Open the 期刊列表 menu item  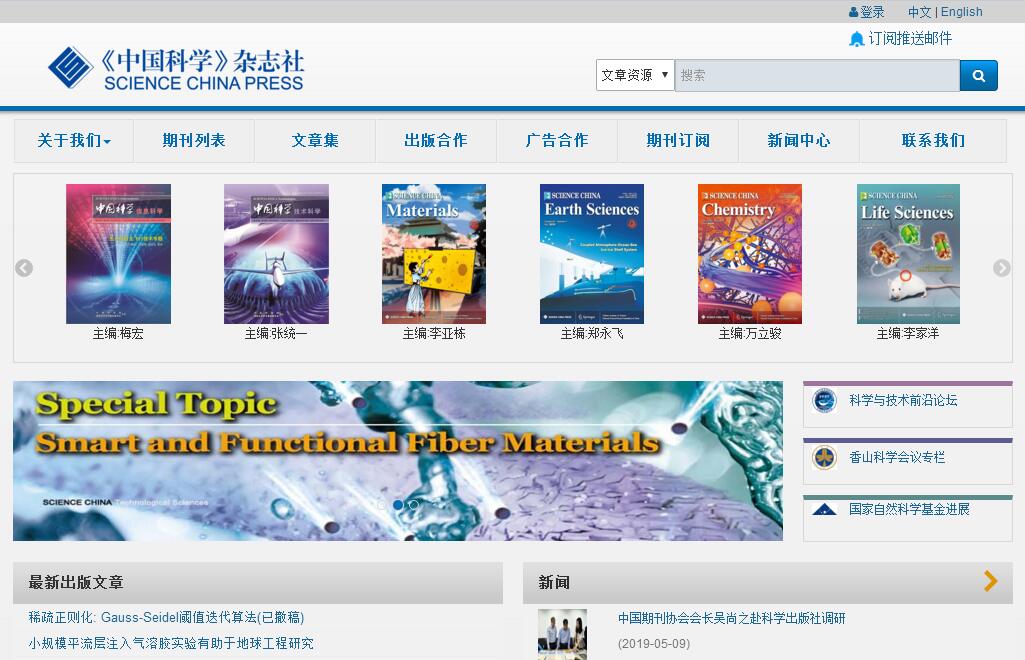click(x=194, y=141)
